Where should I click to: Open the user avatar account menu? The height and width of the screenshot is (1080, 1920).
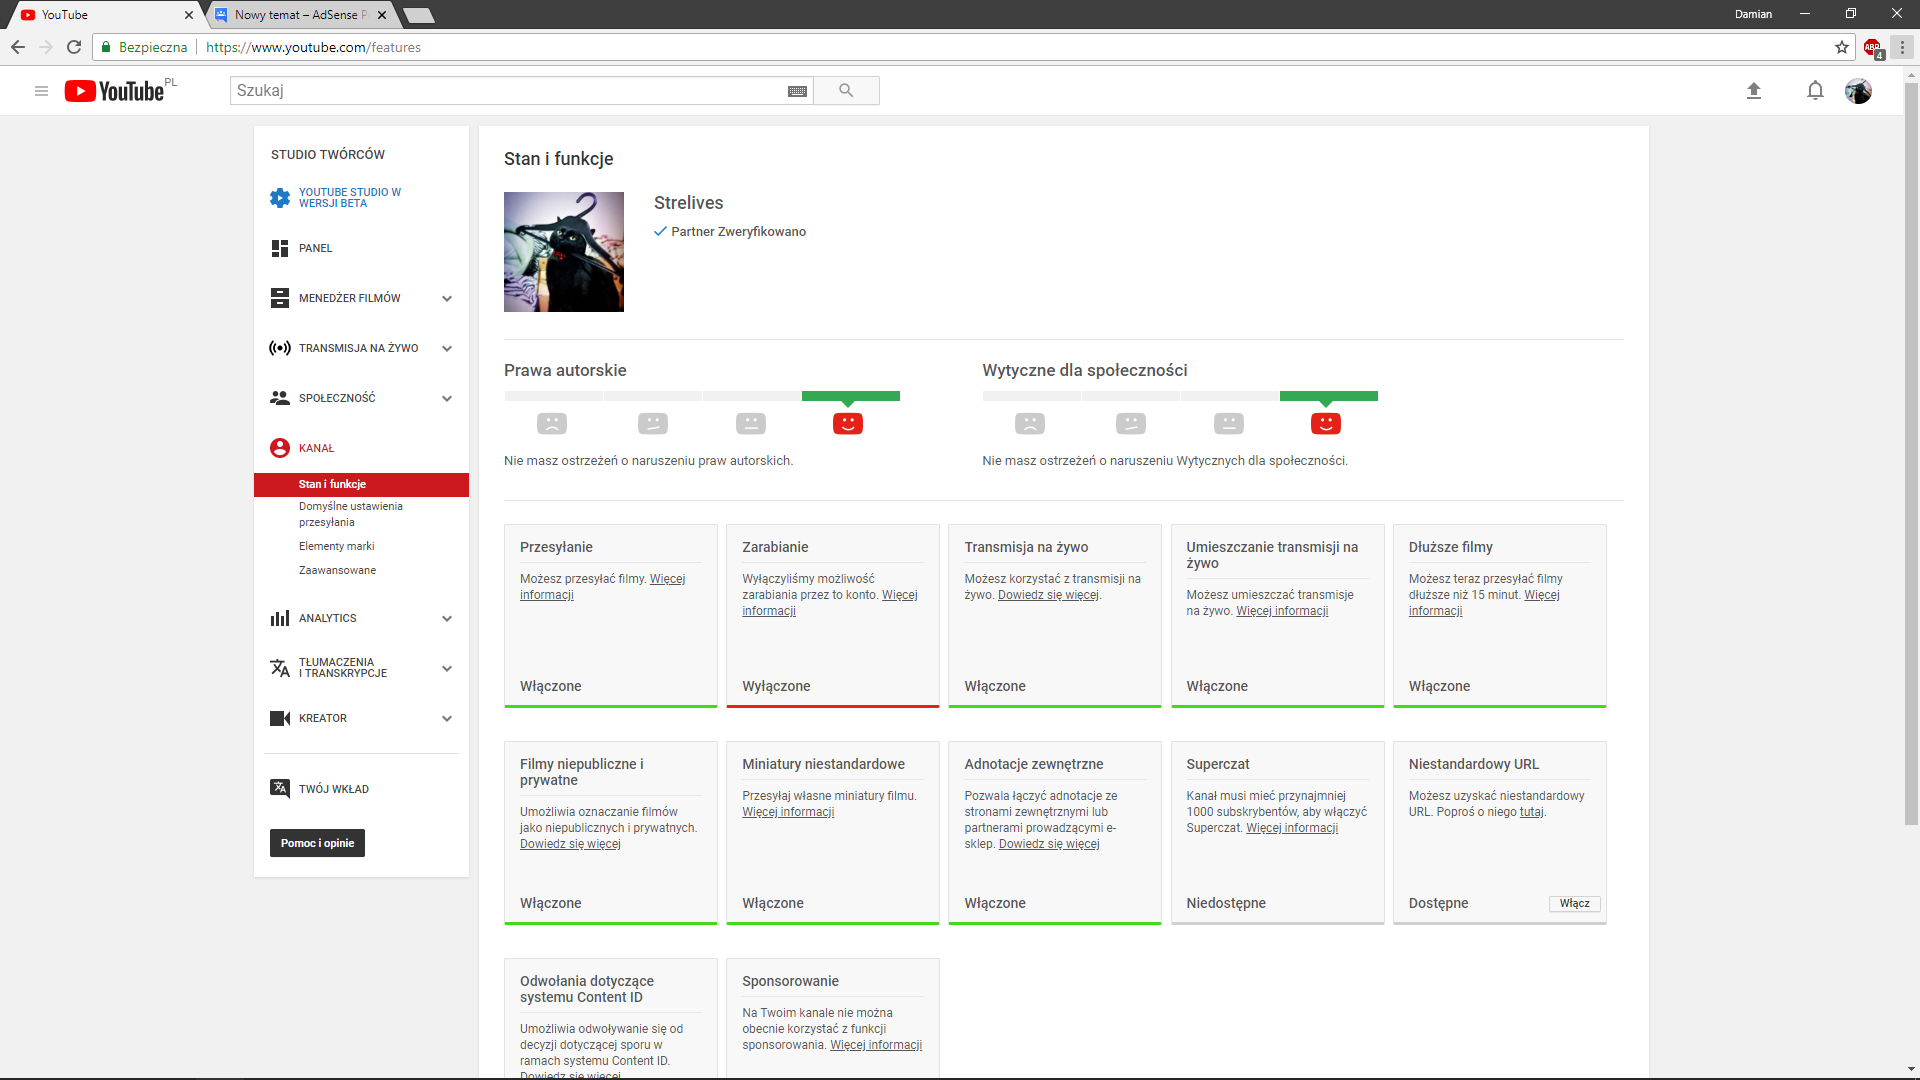[x=1858, y=91]
